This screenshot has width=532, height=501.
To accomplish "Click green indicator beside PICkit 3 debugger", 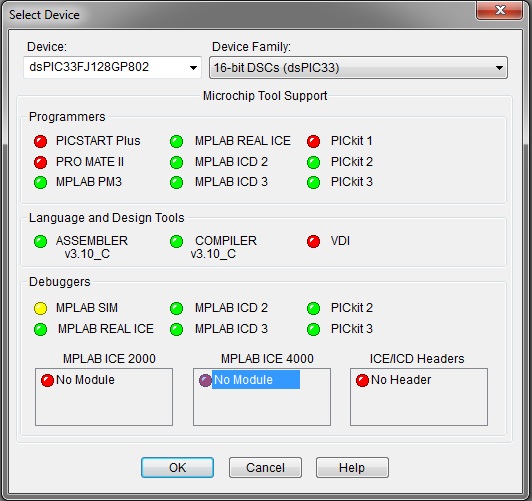I will 314,329.
